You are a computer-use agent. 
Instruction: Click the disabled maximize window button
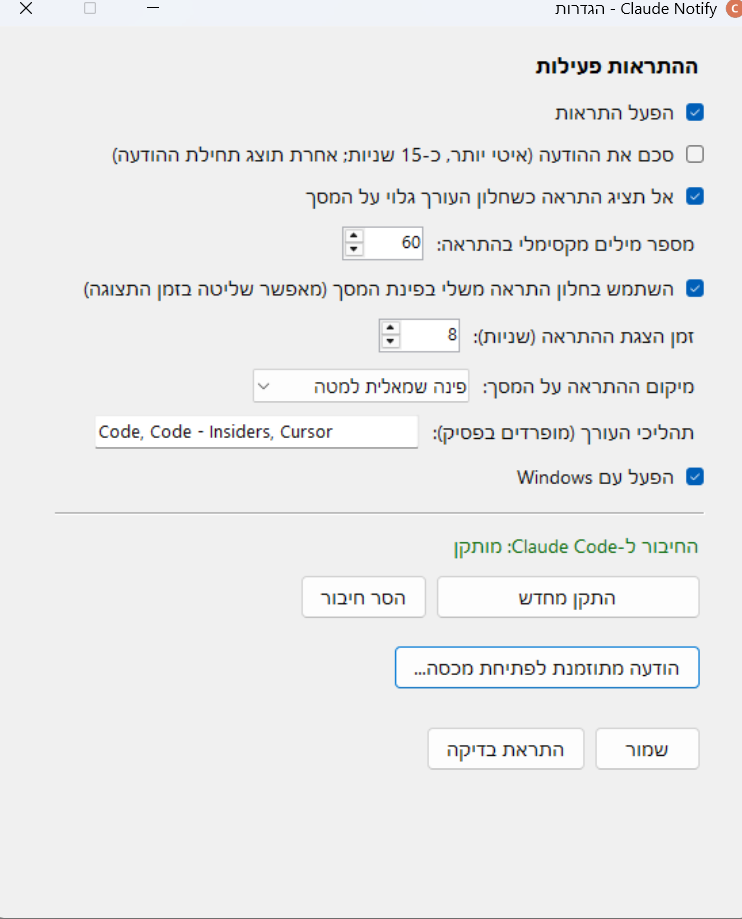click(90, 8)
